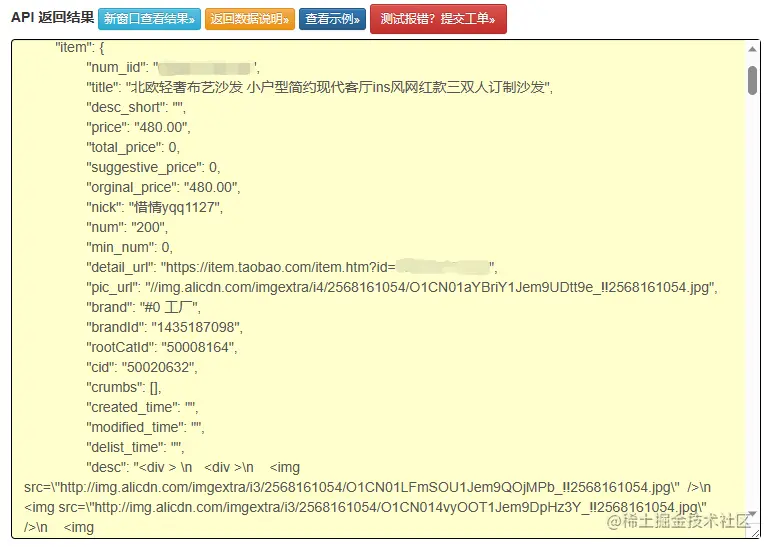Click the API 返回结果 heading

(x=52, y=18)
